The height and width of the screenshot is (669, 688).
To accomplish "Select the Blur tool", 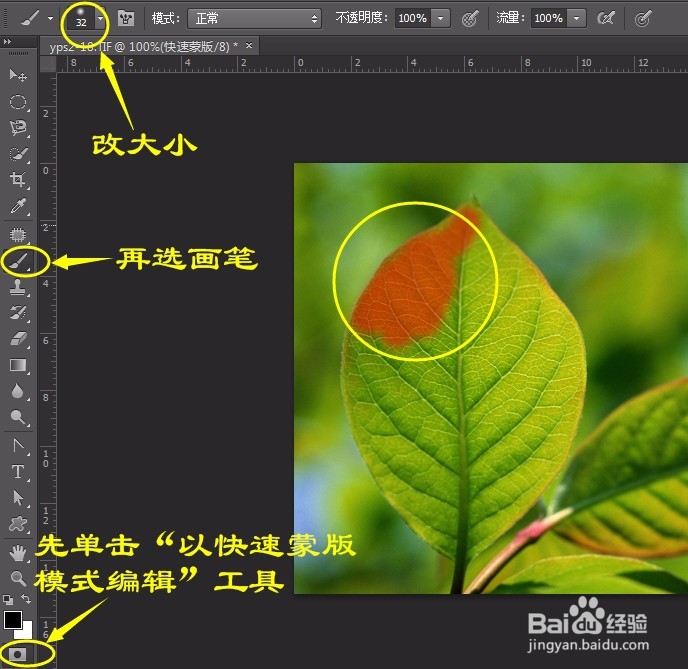I will (18, 391).
